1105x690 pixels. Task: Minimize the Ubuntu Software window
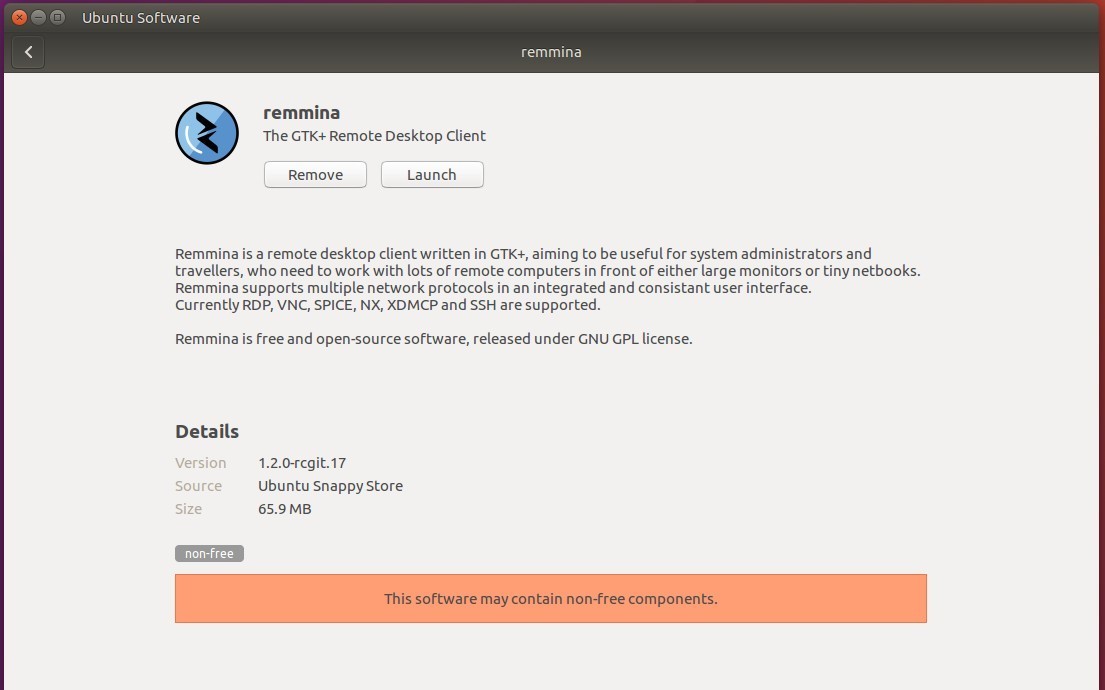(x=38, y=17)
